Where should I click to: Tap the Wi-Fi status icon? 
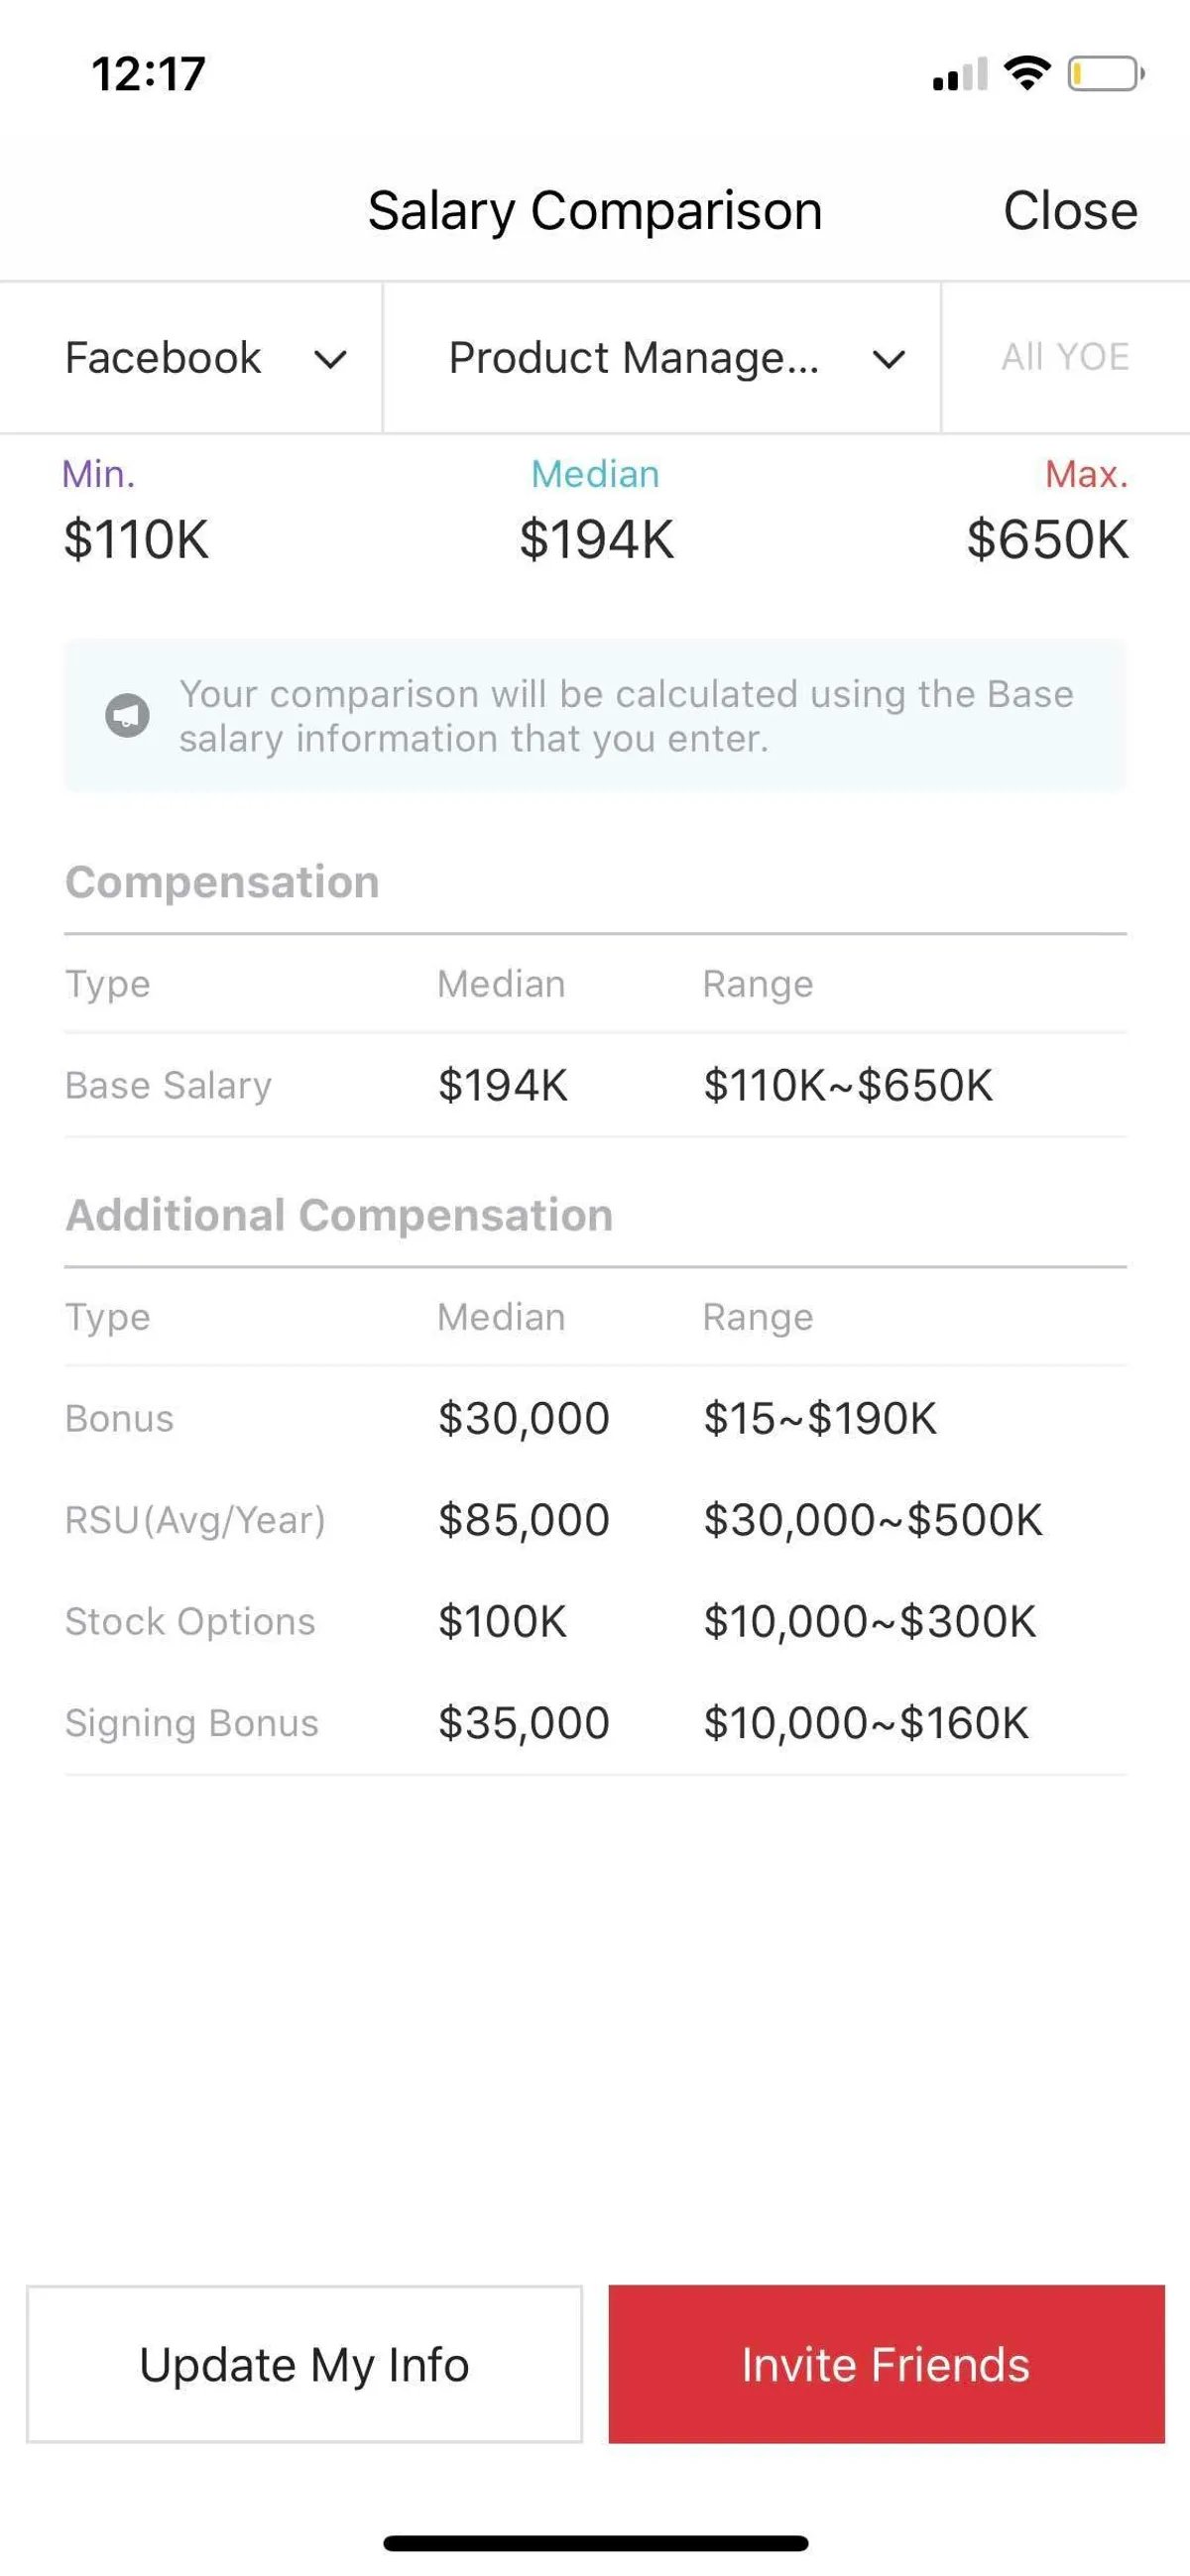click(x=1027, y=73)
